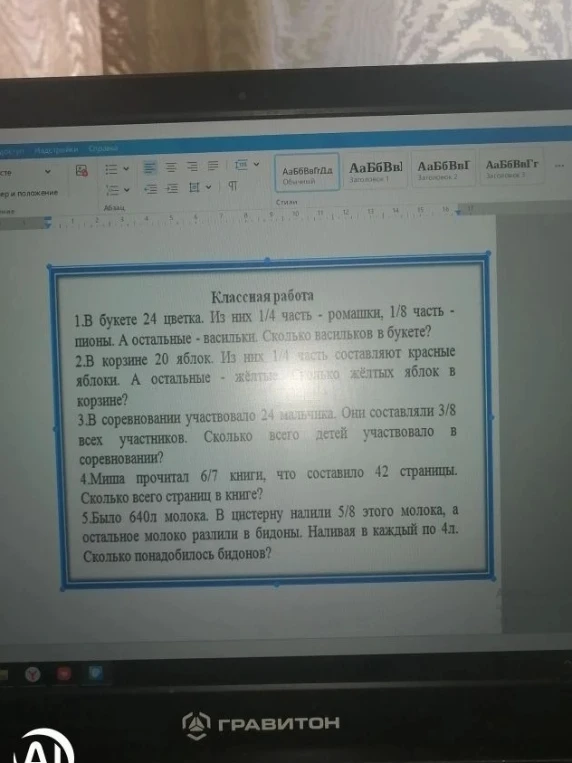Open the Yandex Browser icon in the taskbar

pos(33,674)
